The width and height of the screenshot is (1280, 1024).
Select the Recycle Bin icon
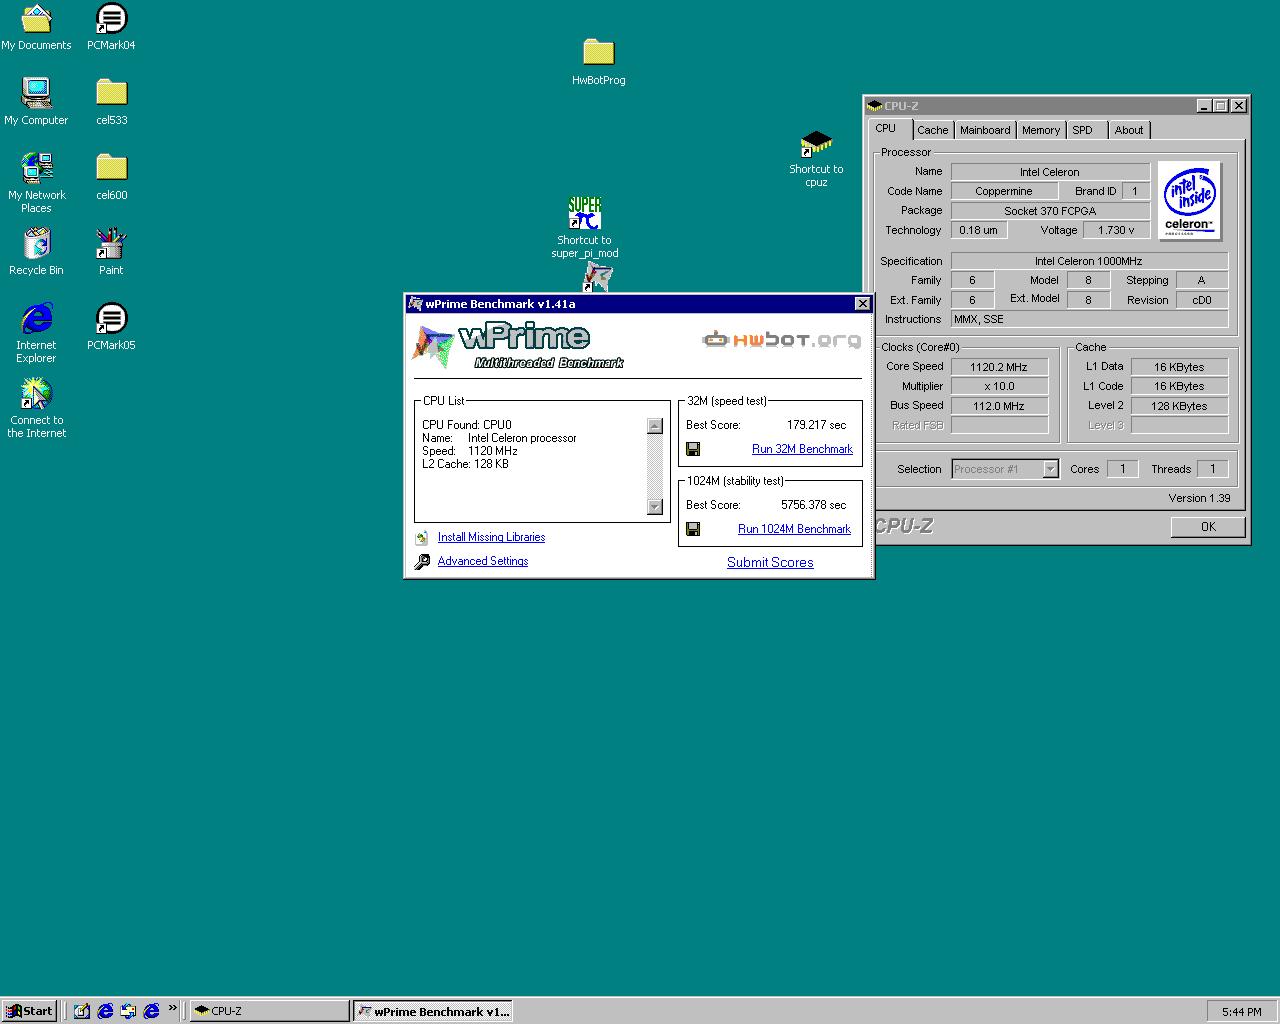[36, 252]
